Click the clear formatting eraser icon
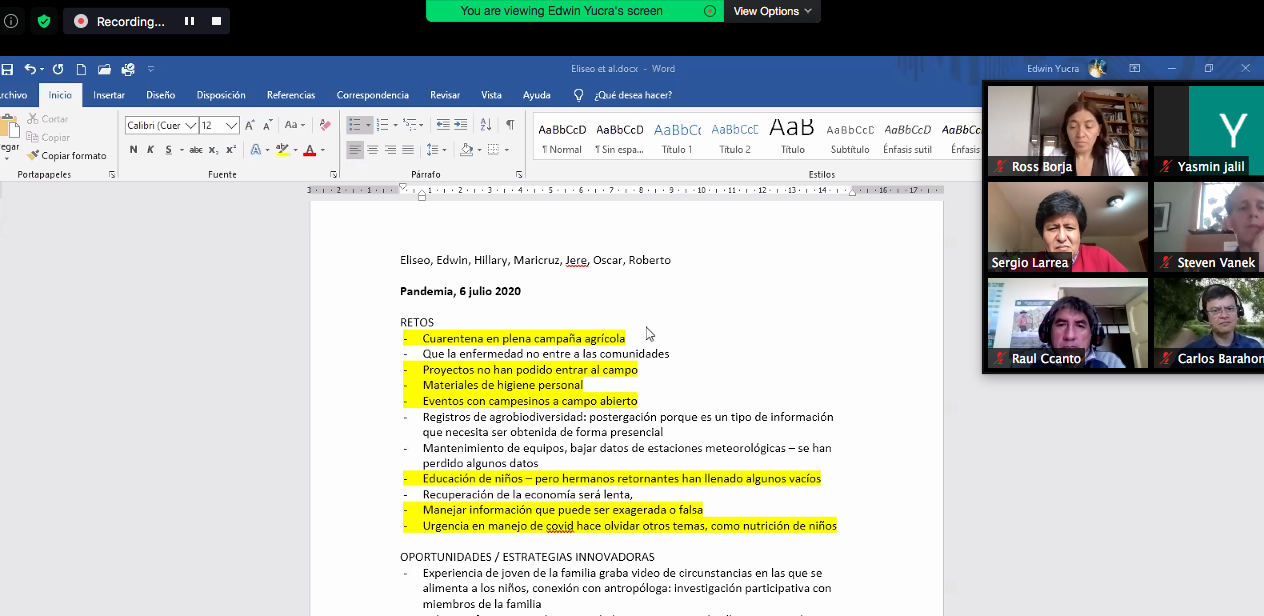This screenshot has width=1264, height=616. tap(324, 125)
